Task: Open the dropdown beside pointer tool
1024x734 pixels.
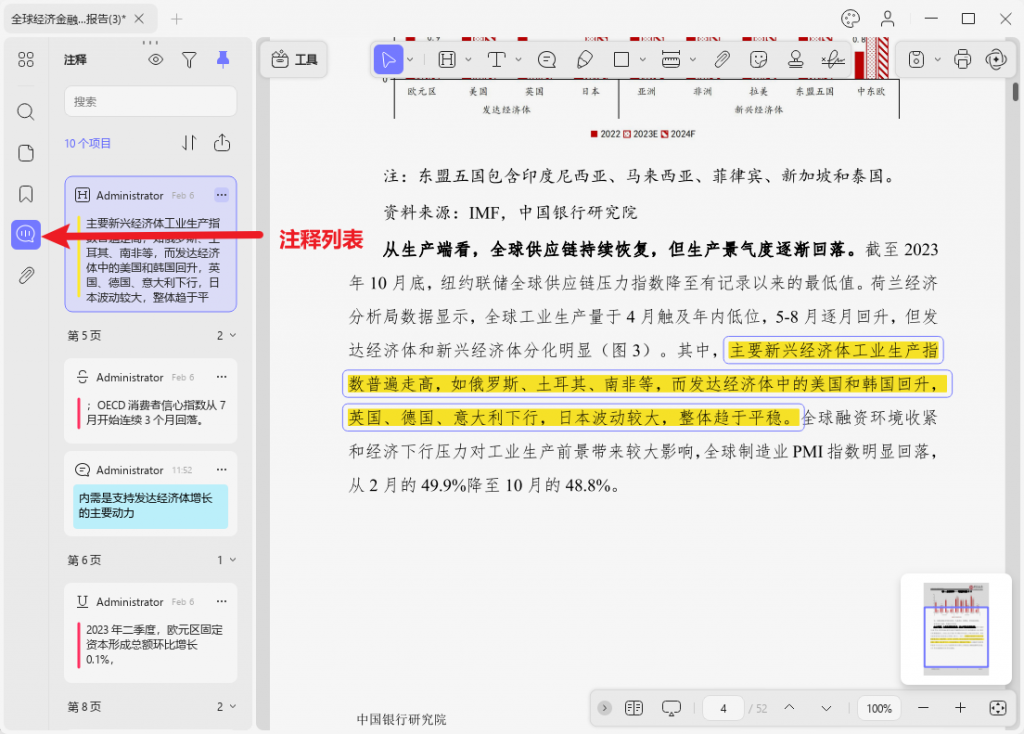Action: point(410,60)
